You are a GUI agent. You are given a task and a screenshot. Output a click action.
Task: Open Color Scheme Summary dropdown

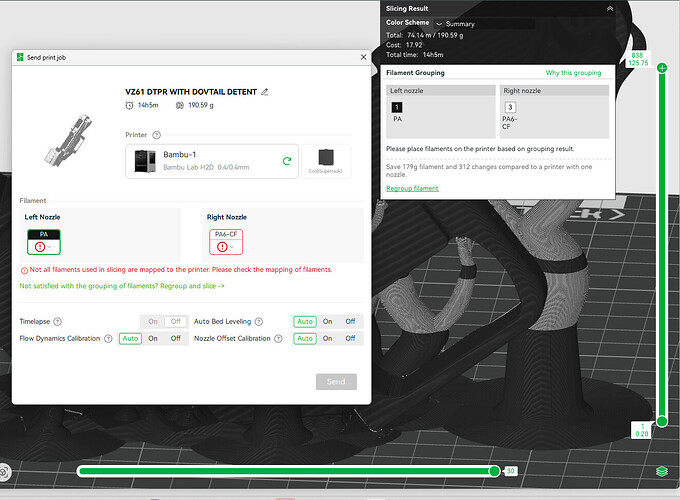[485, 24]
